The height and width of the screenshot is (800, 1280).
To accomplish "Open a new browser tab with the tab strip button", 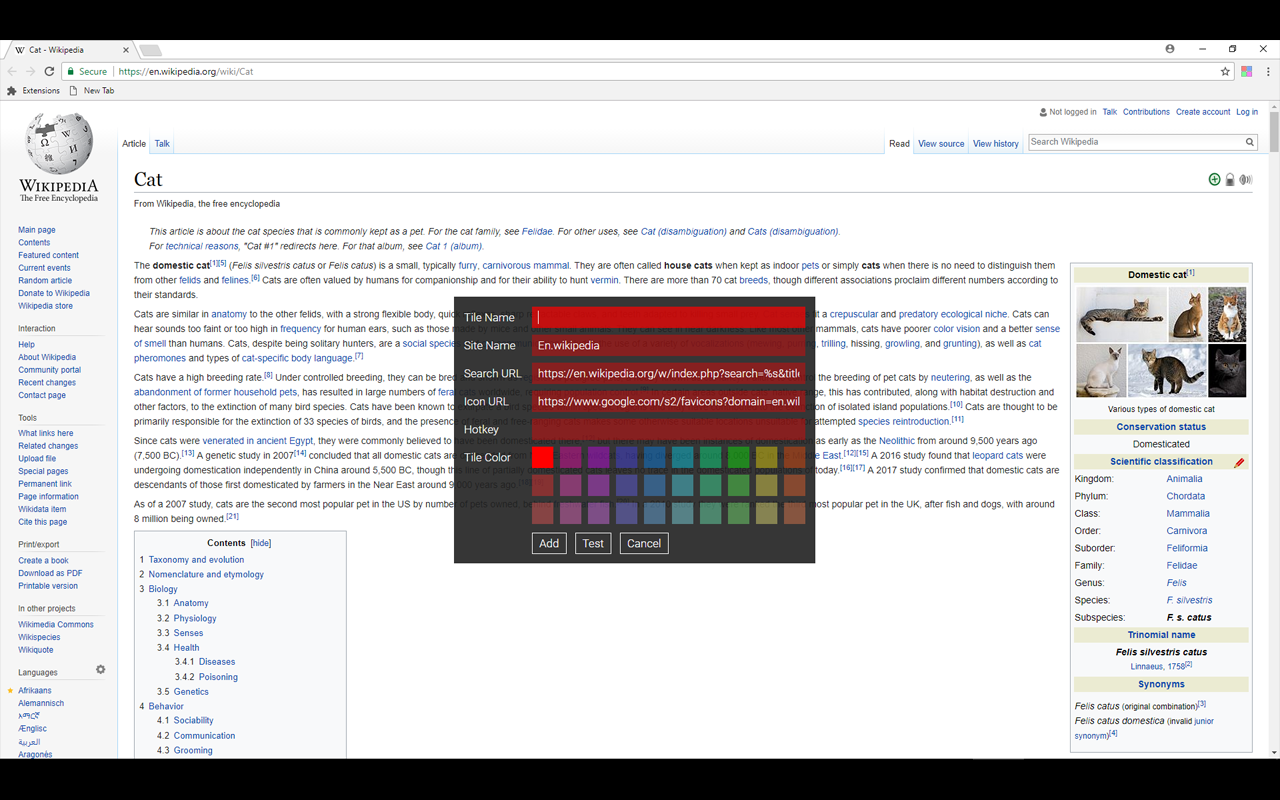I will point(150,50).
